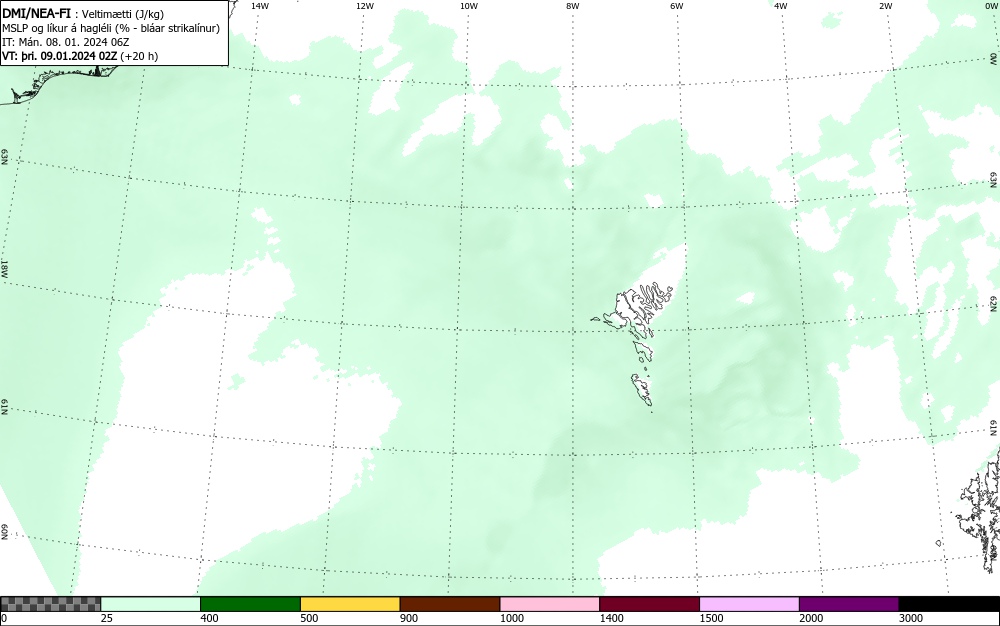Click the legend value 1400
Image resolution: width=1000 pixels, height=626 pixels.
coord(611,618)
